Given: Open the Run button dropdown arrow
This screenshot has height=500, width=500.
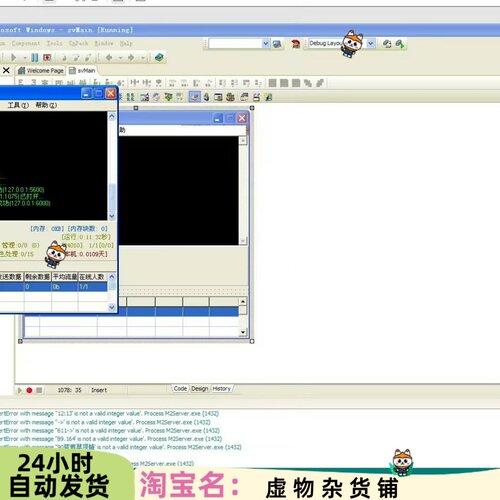Looking at the screenshot, I should click(x=25, y=58).
